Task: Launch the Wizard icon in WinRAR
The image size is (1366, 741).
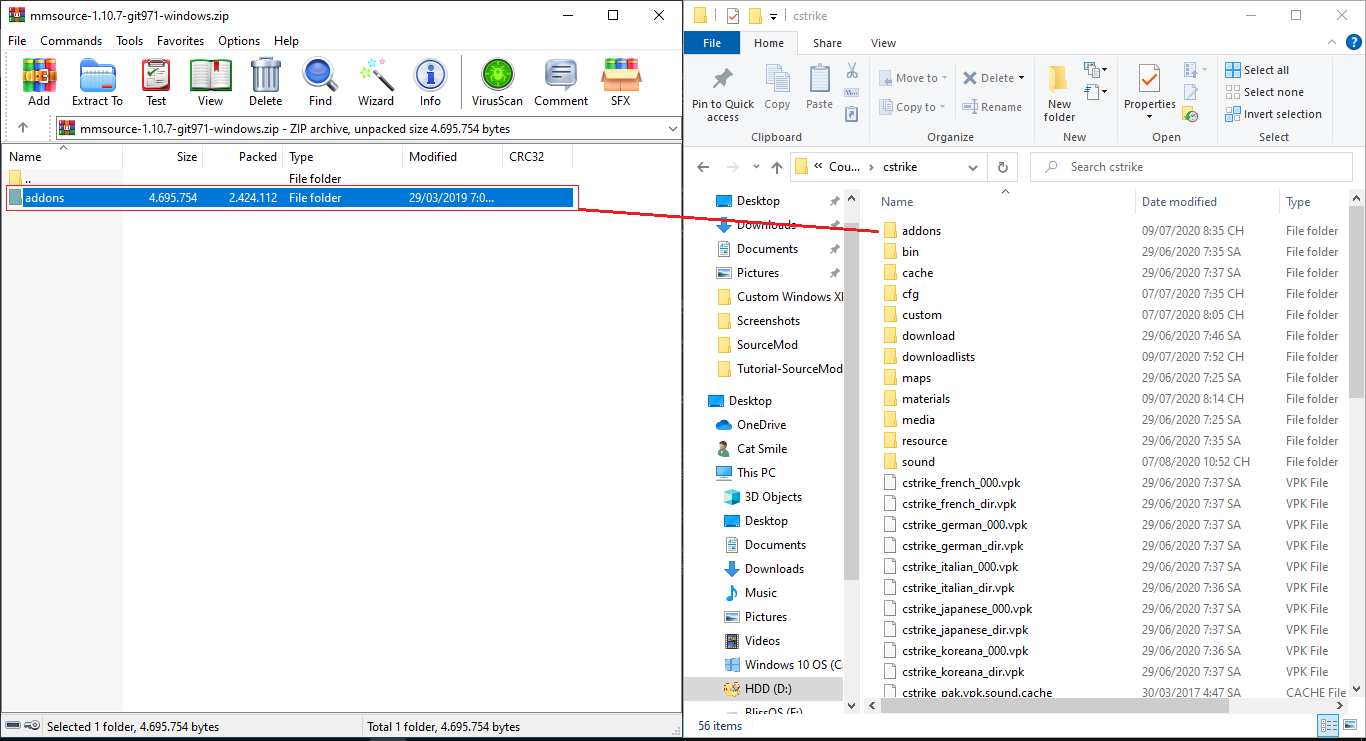Action: tap(376, 82)
